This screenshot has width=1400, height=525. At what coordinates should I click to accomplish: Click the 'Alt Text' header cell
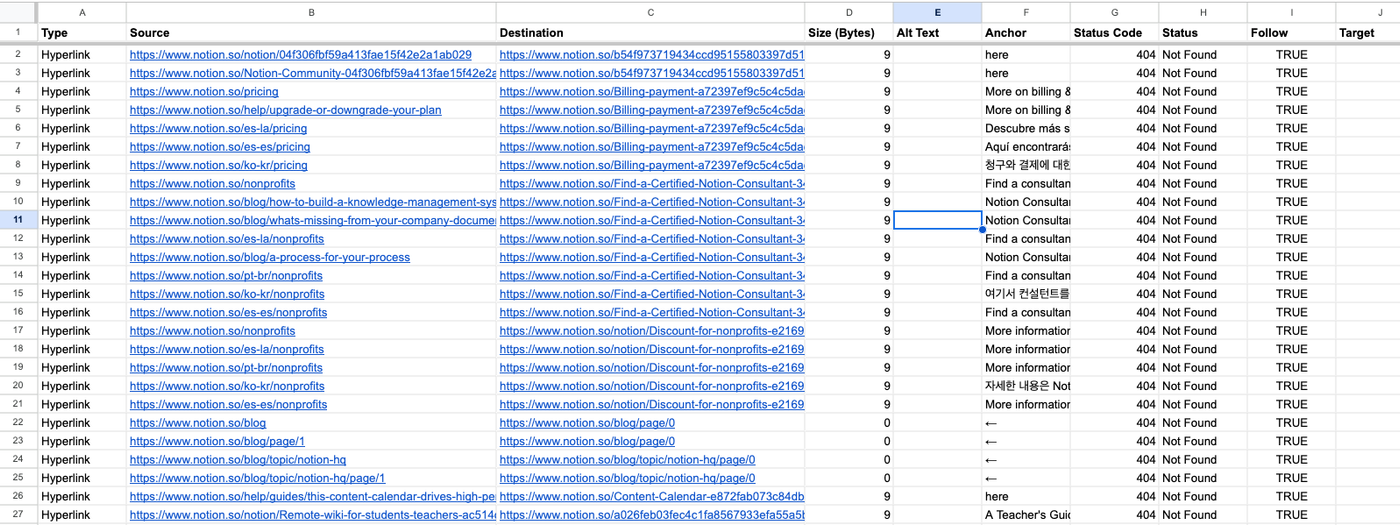pos(937,33)
